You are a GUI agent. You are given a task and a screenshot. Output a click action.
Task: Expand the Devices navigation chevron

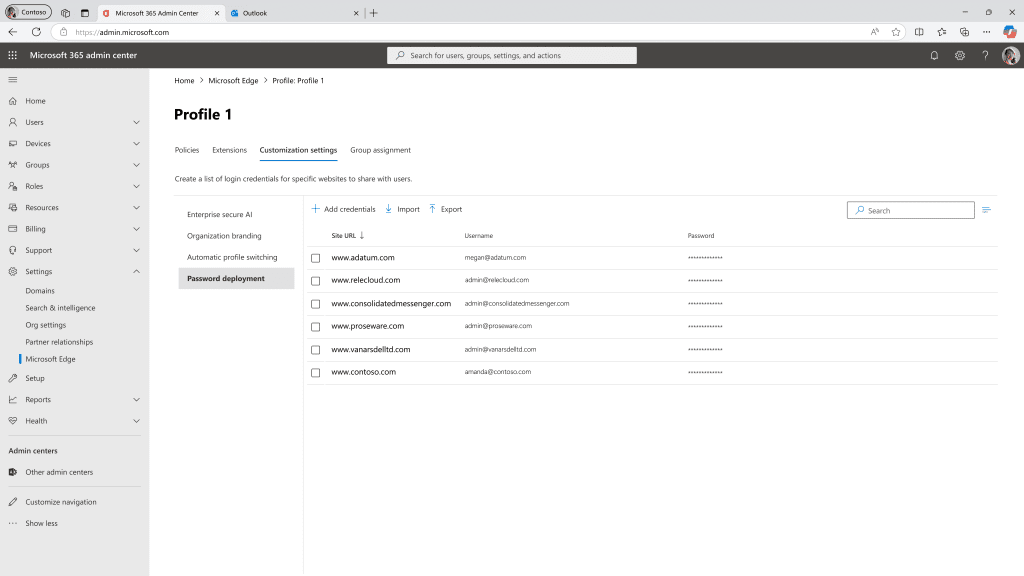(x=136, y=144)
